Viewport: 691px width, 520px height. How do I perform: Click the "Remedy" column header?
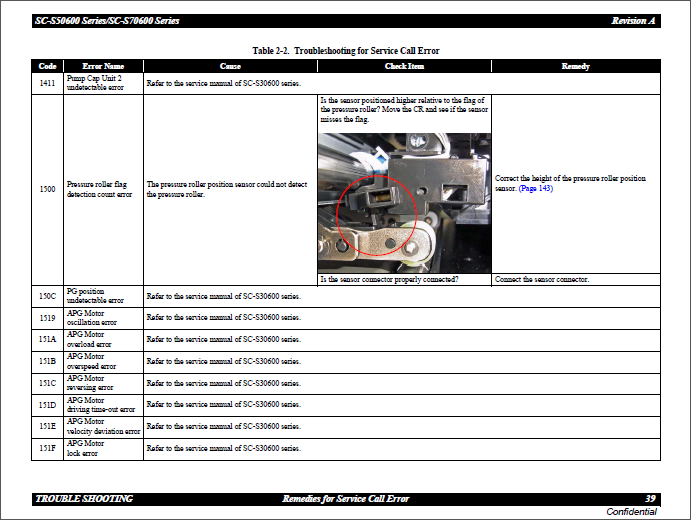576,66
